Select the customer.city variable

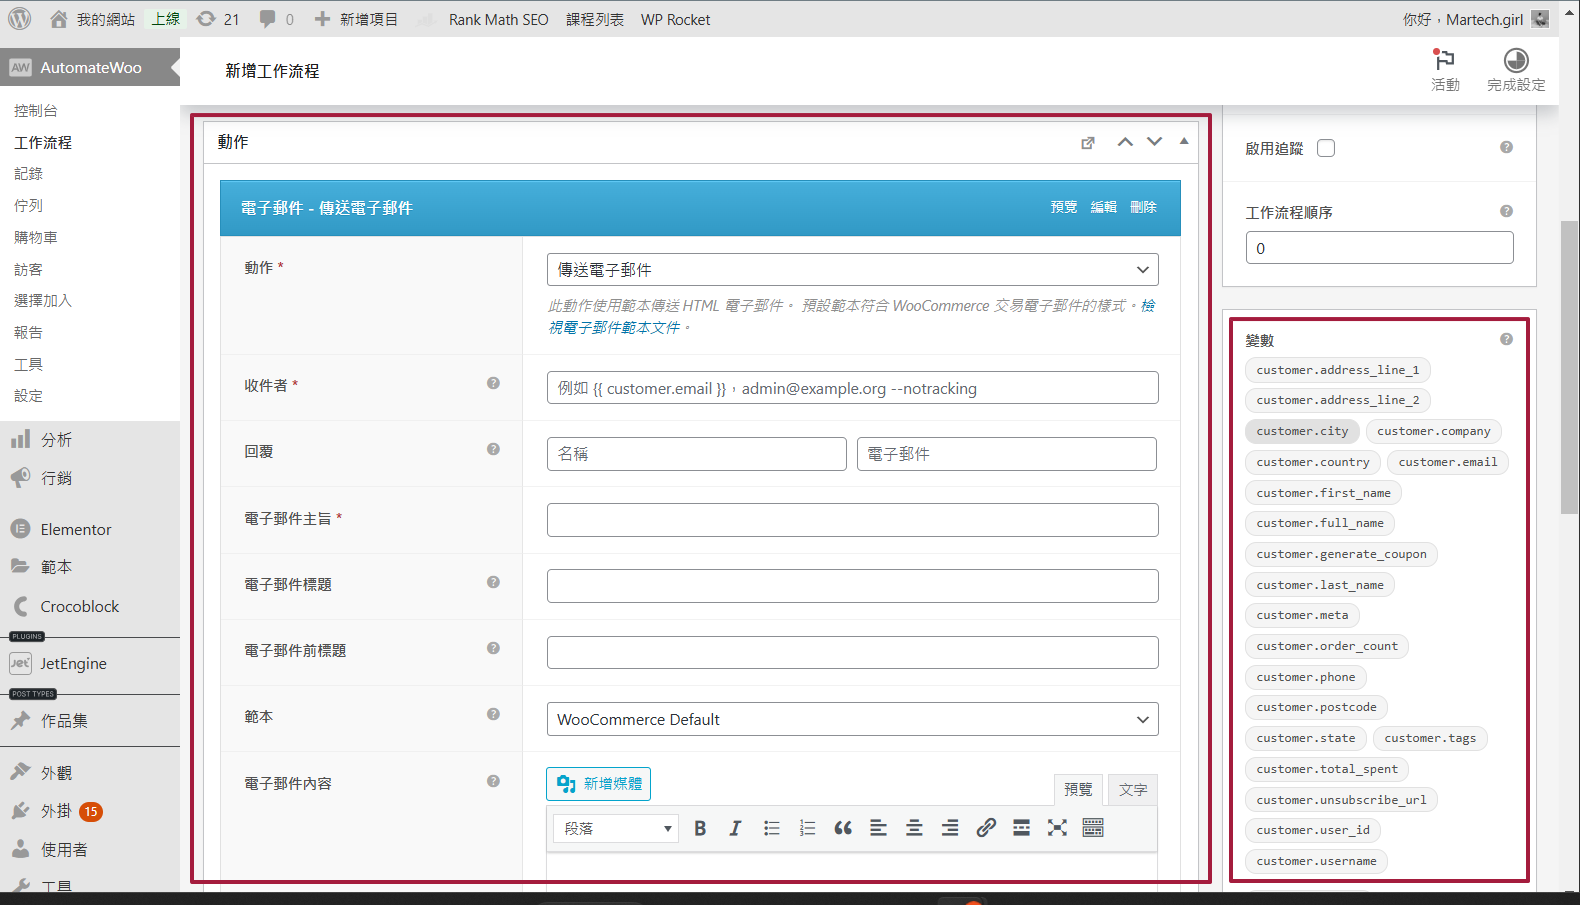[x=1302, y=431]
